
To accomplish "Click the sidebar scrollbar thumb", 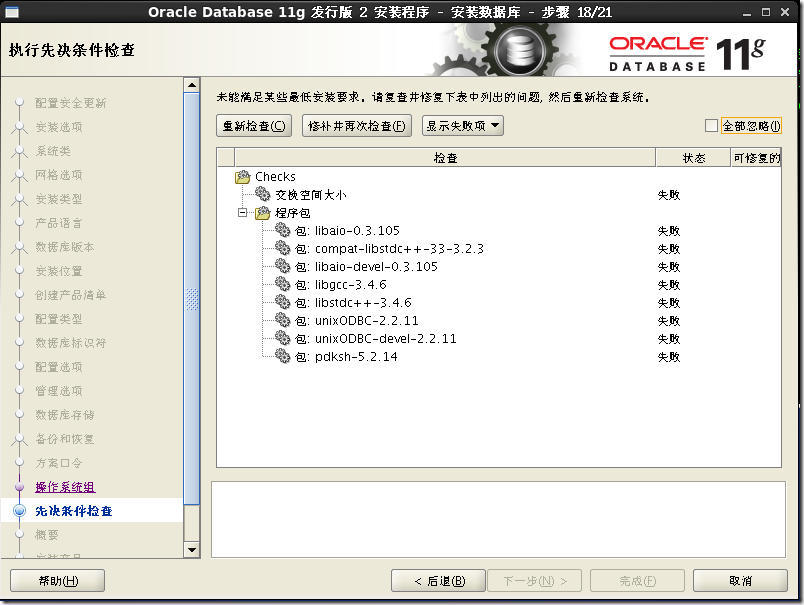I will (x=192, y=298).
